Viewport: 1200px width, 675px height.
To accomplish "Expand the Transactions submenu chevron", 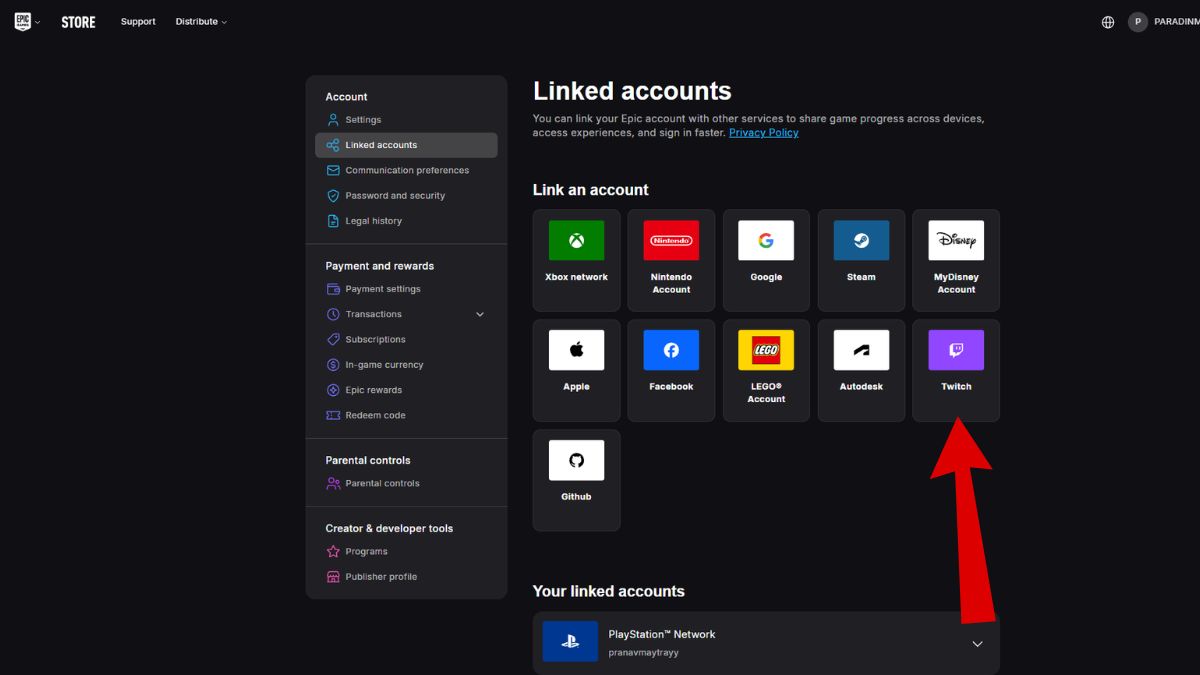I will tap(480, 314).
